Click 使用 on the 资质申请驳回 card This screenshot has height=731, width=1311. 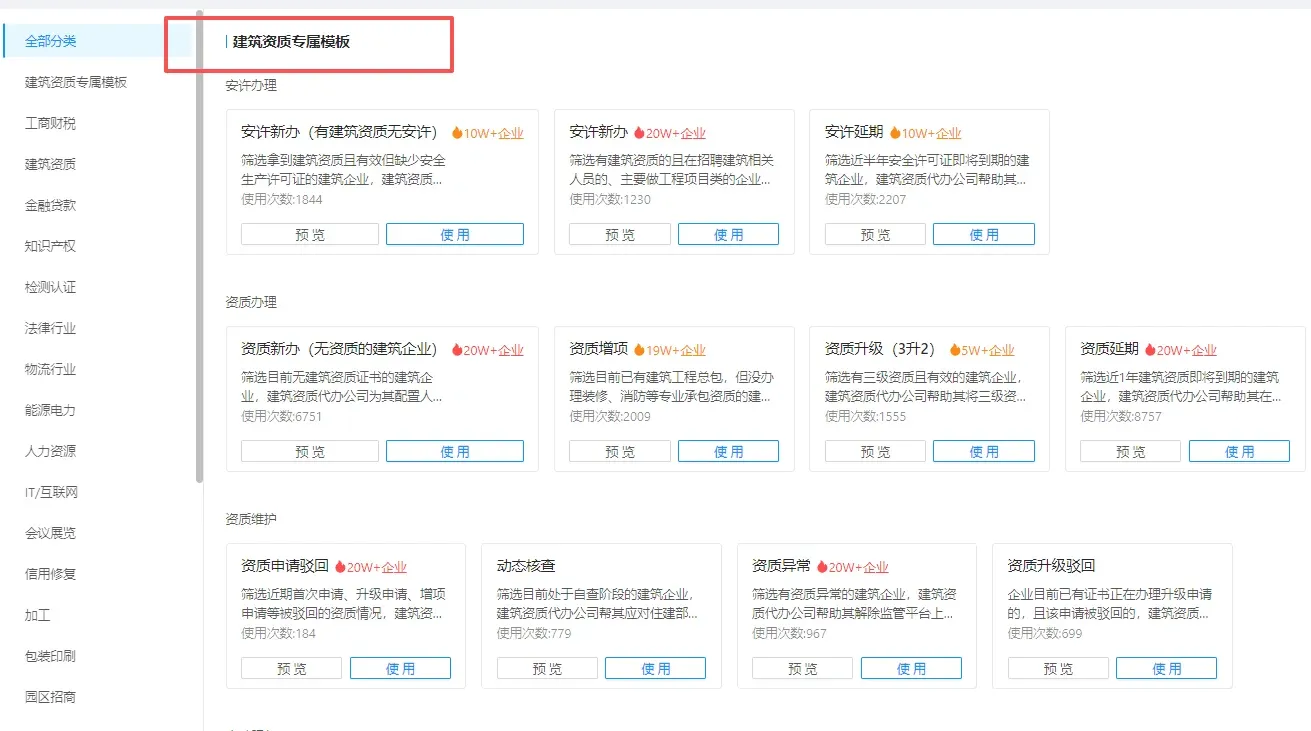(x=400, y=668)
